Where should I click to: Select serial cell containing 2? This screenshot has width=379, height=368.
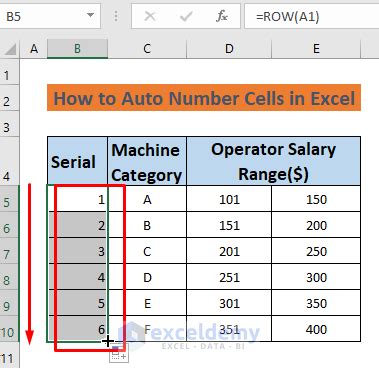pyautogui.click(x=77, y=225)
